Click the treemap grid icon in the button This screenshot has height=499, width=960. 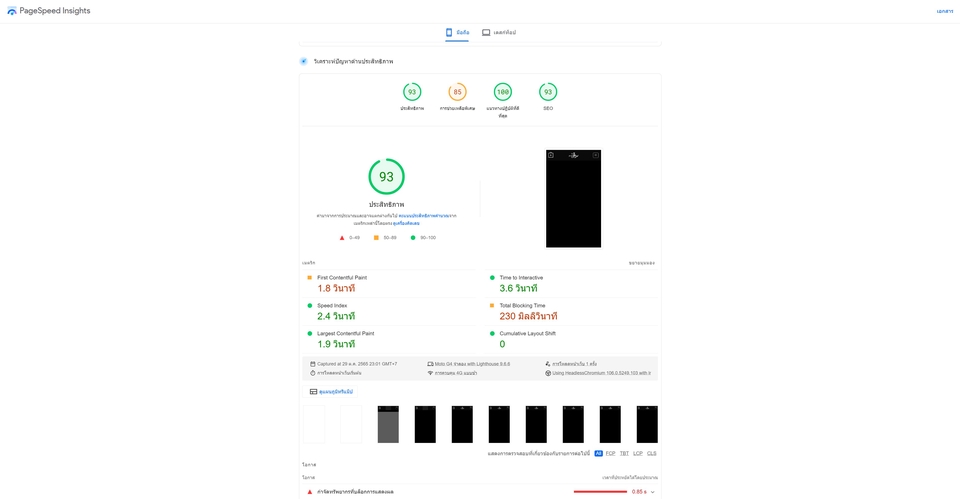pyautogui.click(x=313, y=392)
